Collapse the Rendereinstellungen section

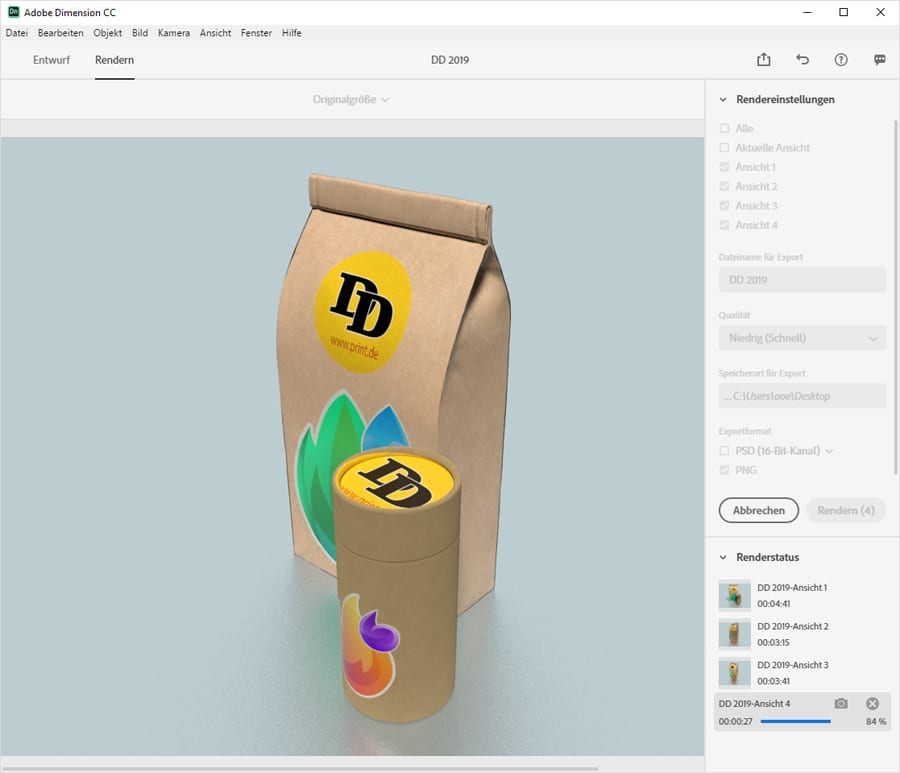(723, 100)
